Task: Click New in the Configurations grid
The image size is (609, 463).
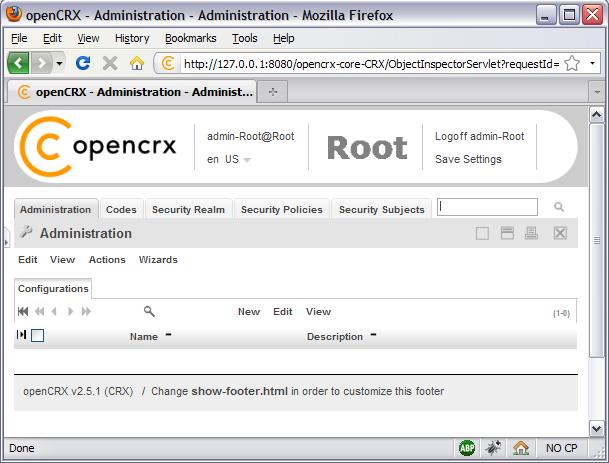Action: 249,312
